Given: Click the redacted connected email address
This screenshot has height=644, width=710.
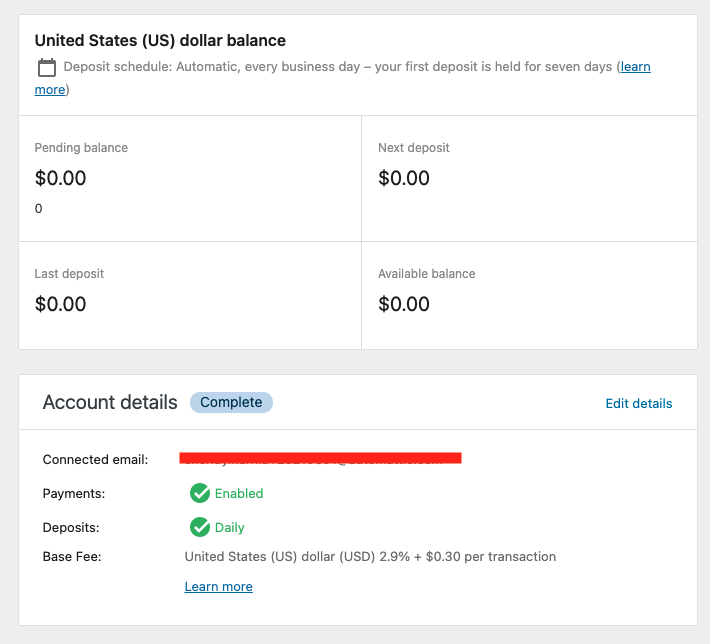Looking at the screenshot, I should click(320, 458).
